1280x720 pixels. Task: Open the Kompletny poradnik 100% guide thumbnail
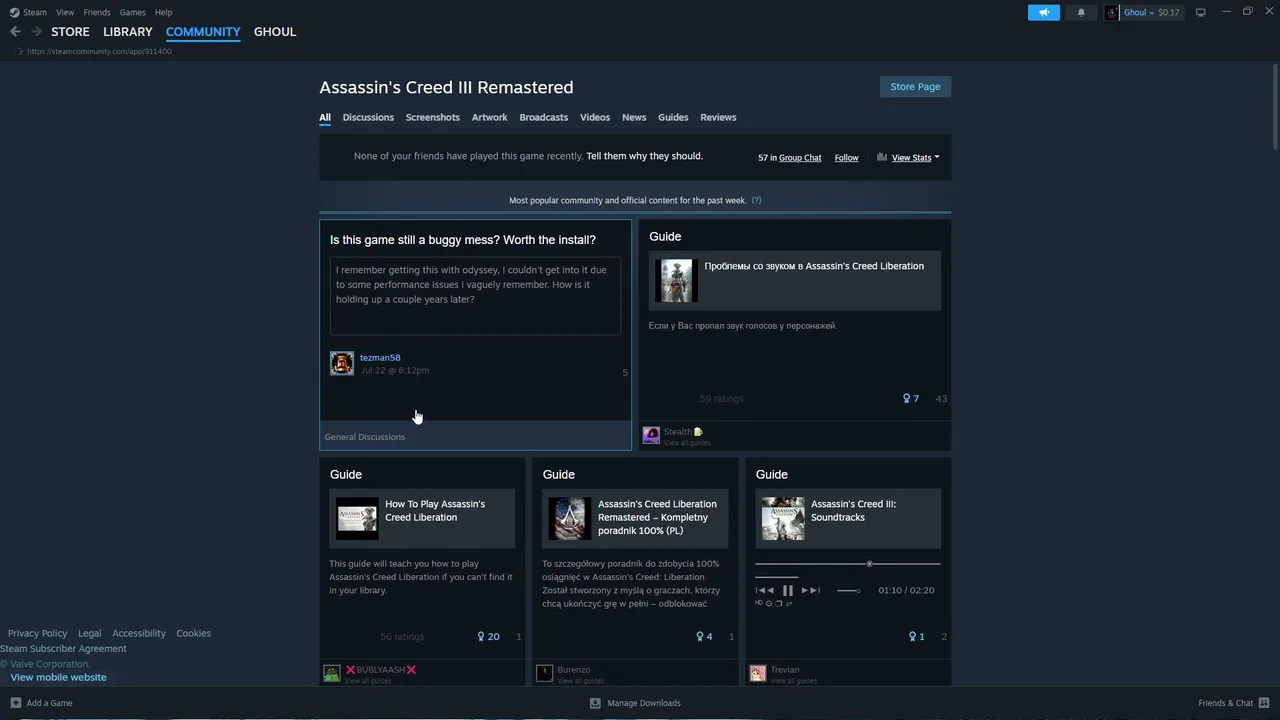570,518
